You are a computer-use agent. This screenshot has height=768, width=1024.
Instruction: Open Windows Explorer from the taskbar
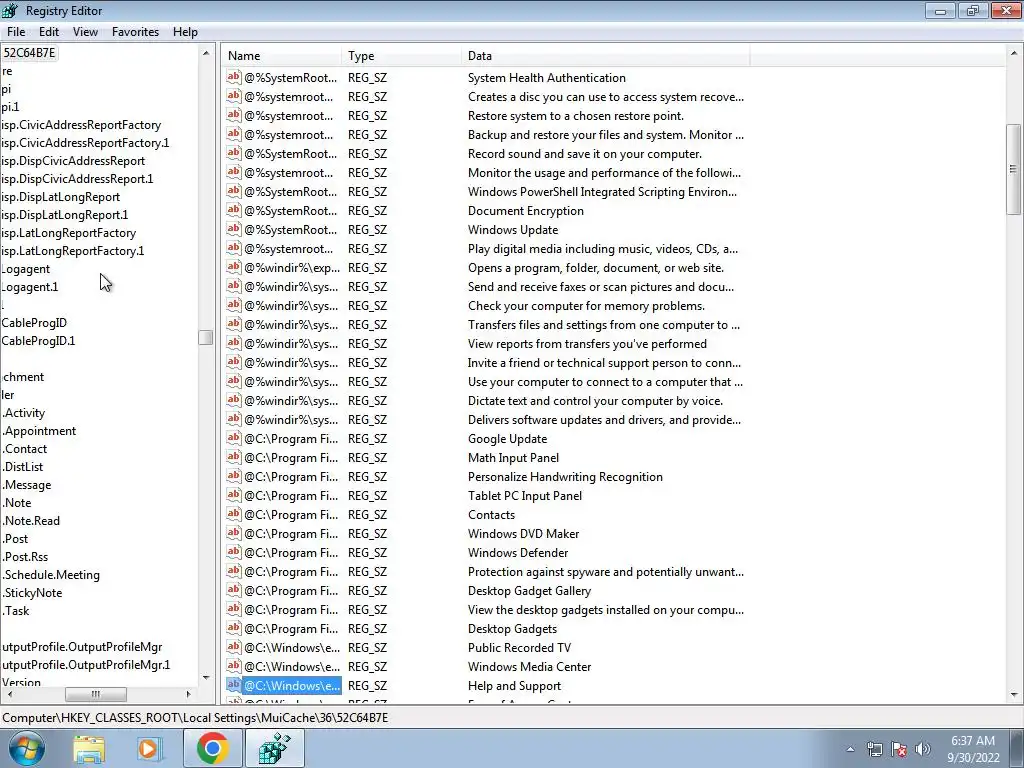pyautogui.click(x=89, y=748)
